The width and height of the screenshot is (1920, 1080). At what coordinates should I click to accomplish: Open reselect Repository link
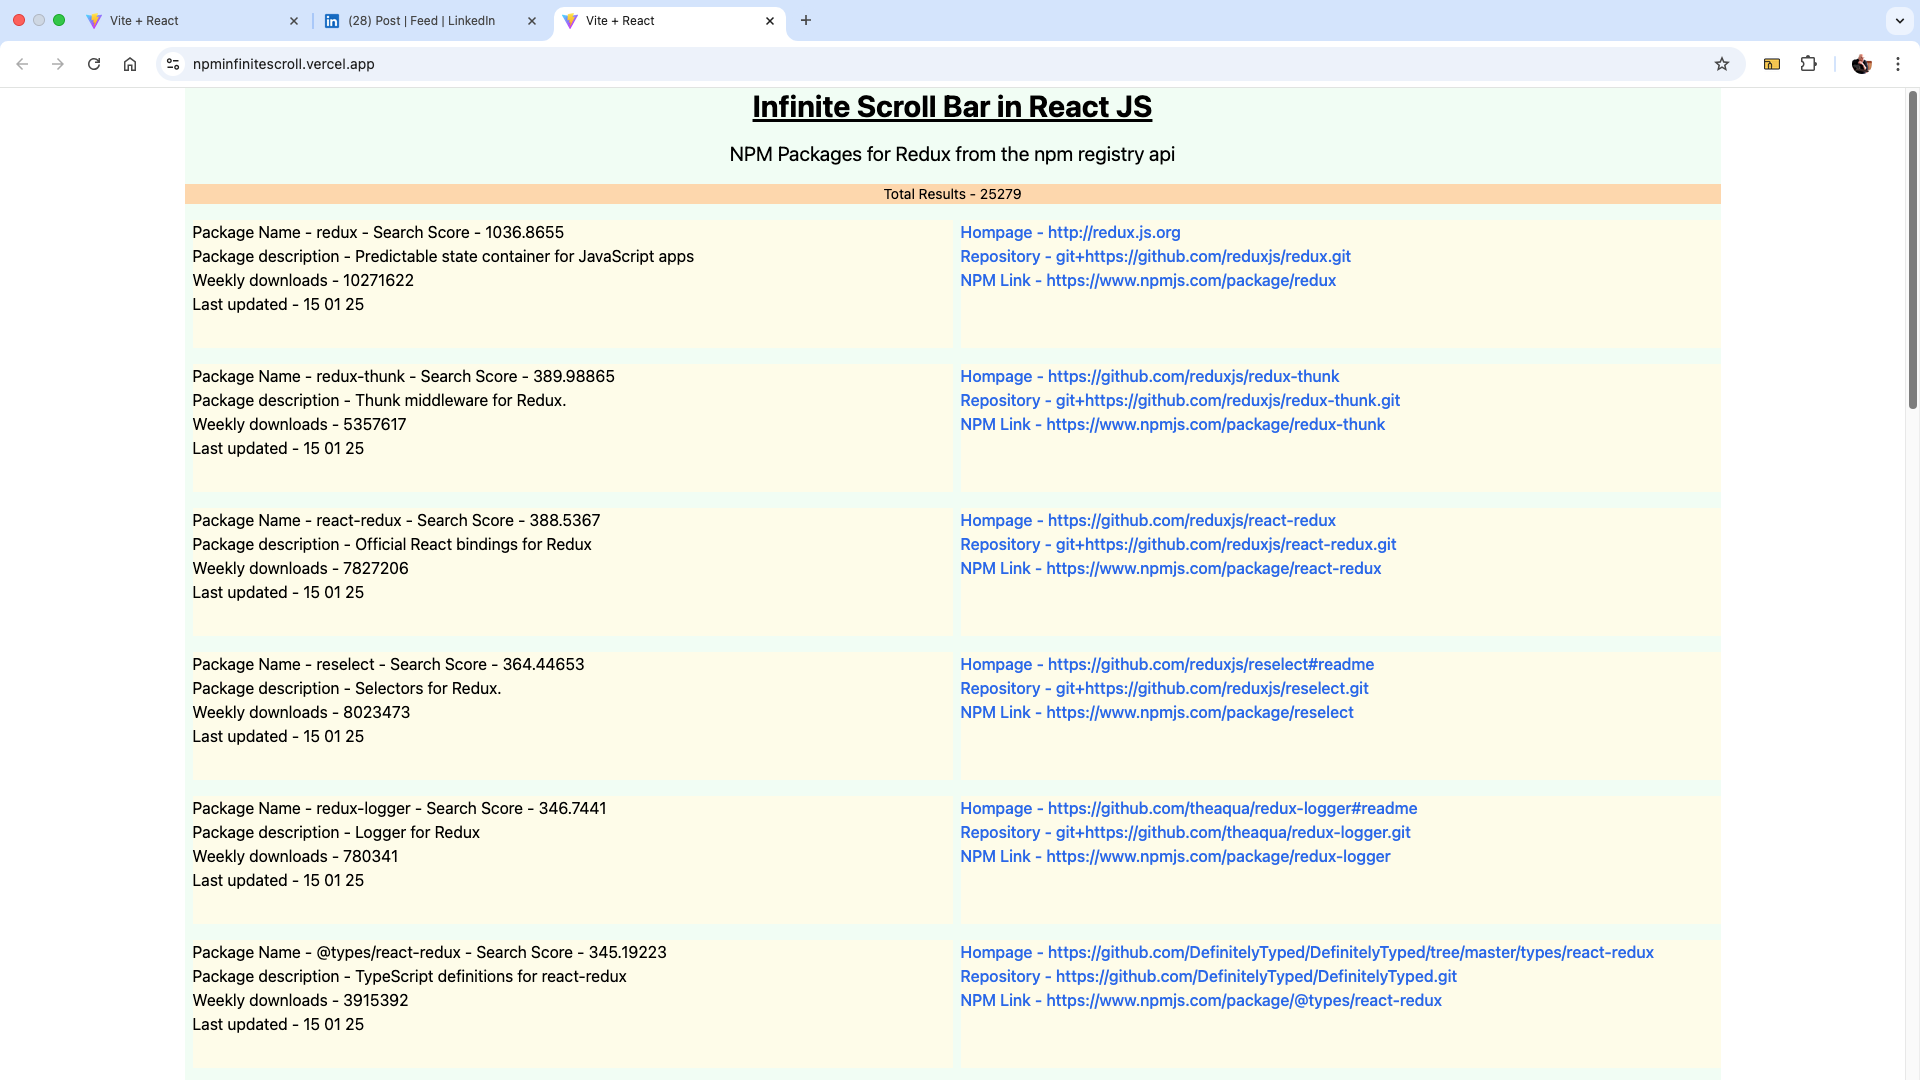[1164, 688]
